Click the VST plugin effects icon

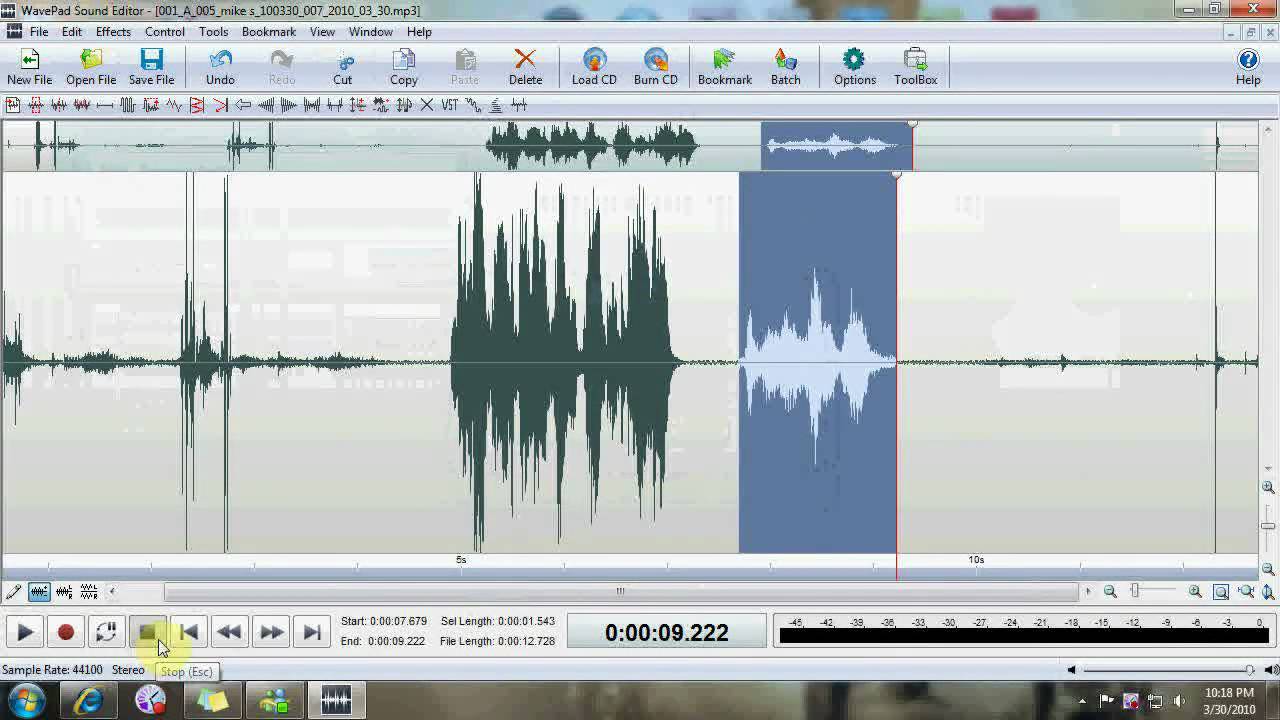450,105
